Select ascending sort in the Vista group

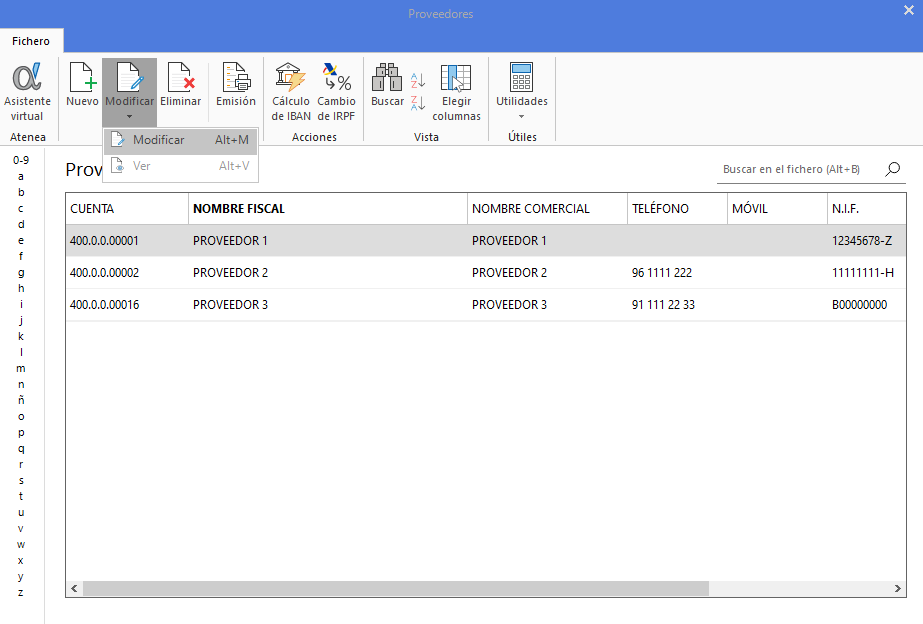pyautogui.click(x=418, y=78)
